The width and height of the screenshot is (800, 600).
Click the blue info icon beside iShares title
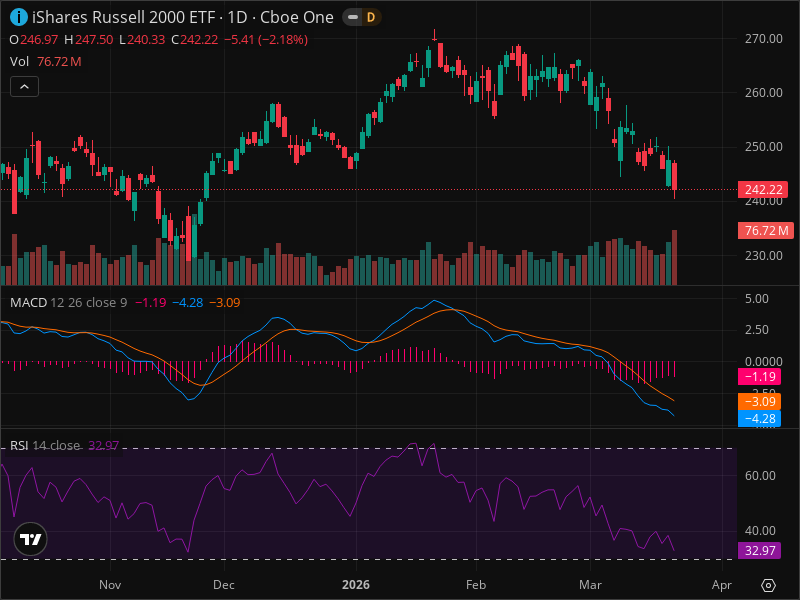pyautogui.click(x=19, y=17)
